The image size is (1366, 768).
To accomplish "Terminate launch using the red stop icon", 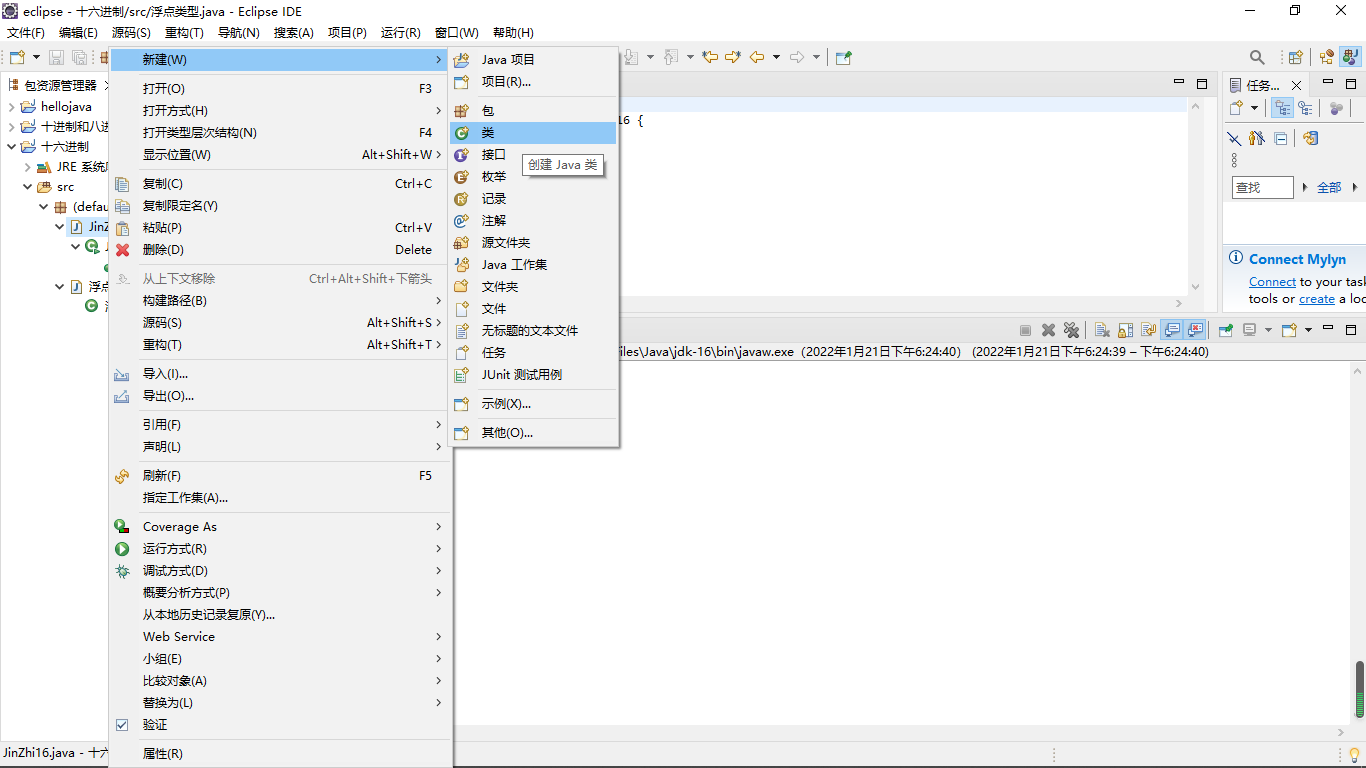I will click(x=1026, y=333).
